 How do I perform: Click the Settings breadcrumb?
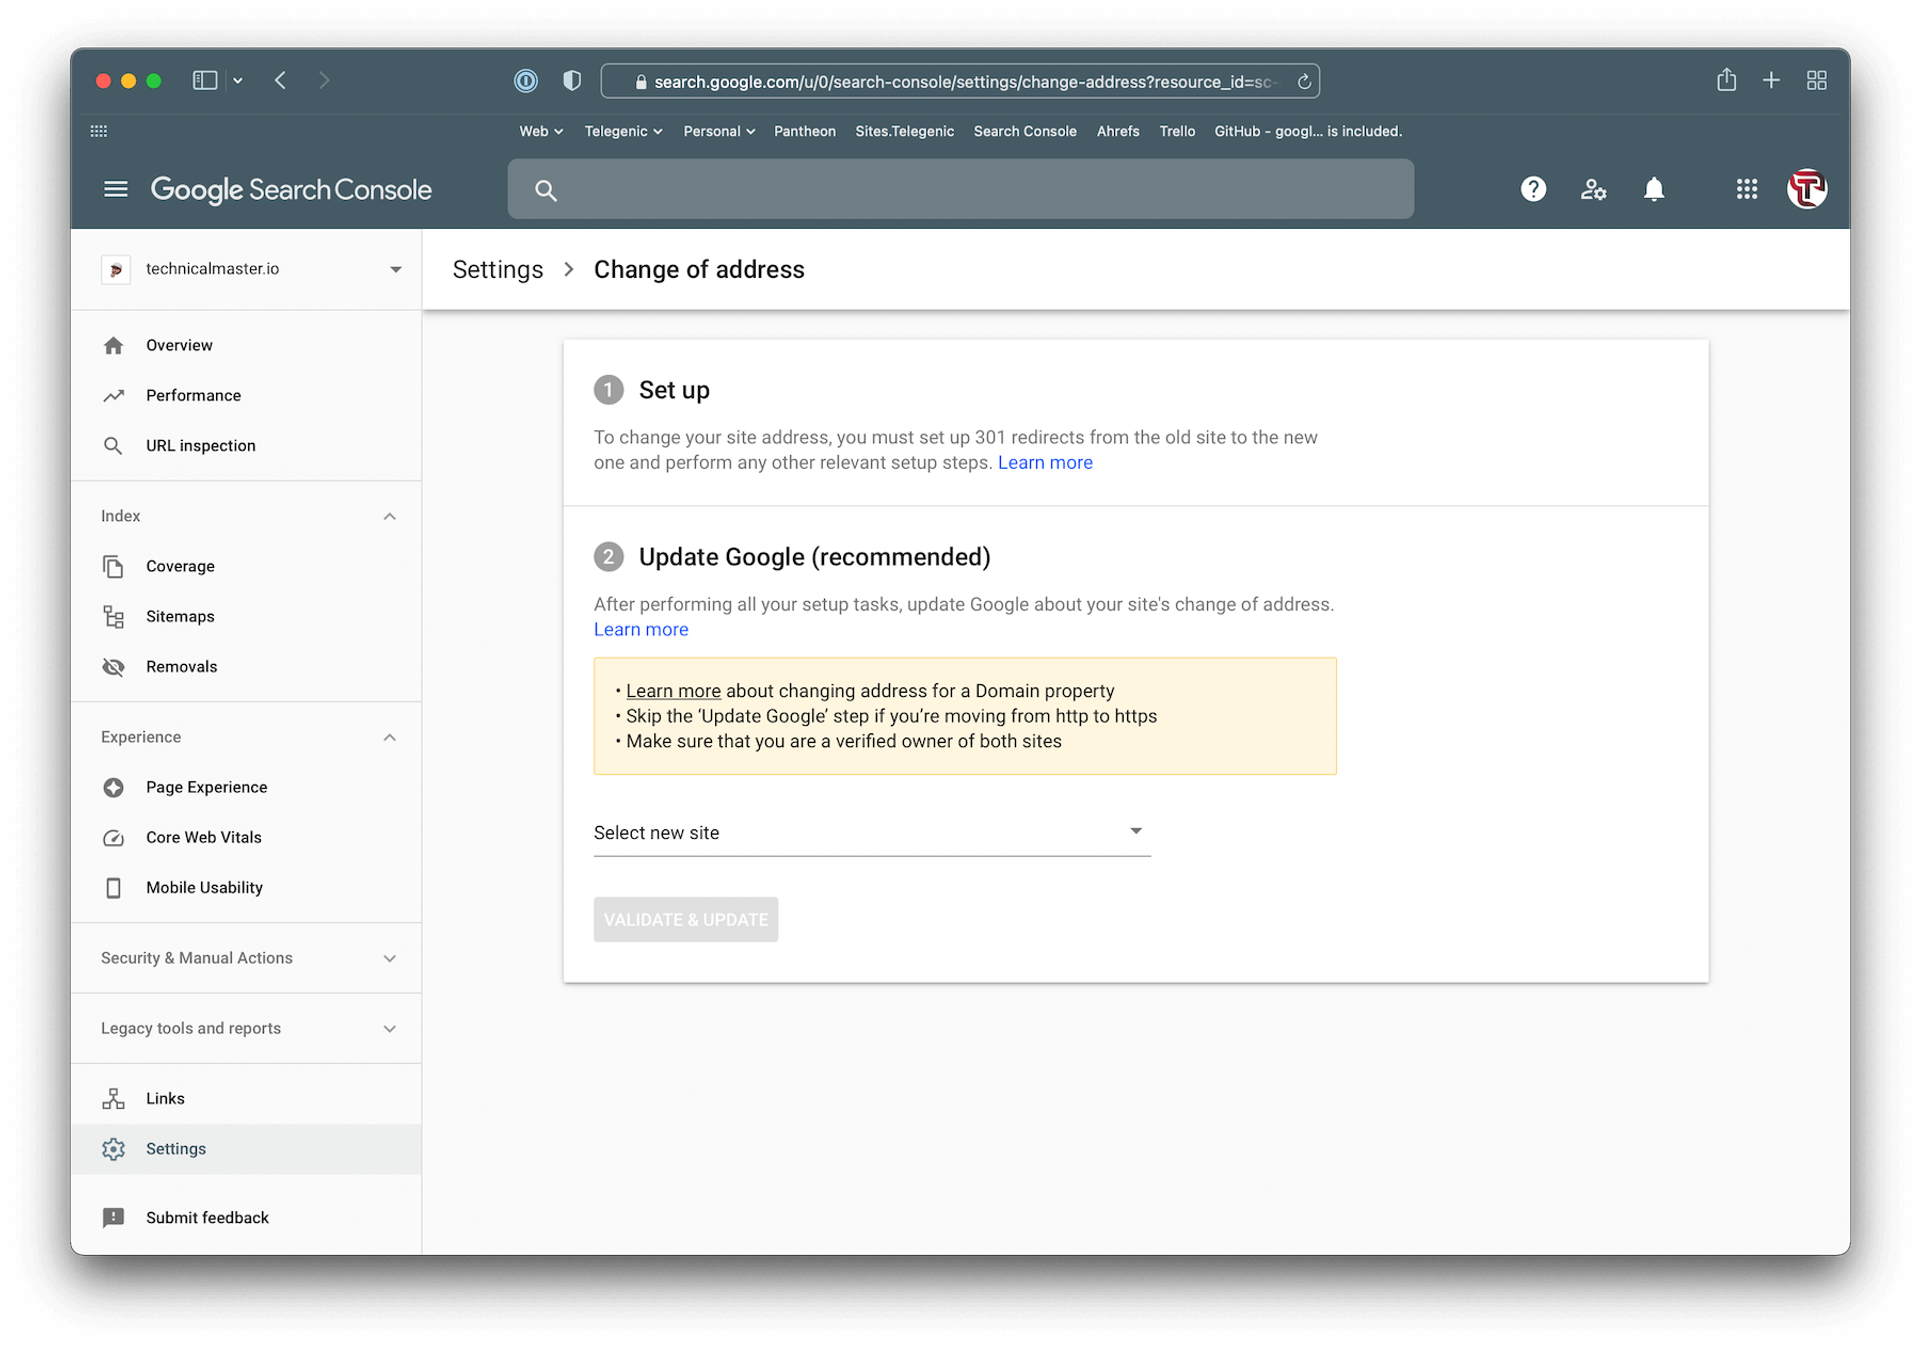pos(497,270)
